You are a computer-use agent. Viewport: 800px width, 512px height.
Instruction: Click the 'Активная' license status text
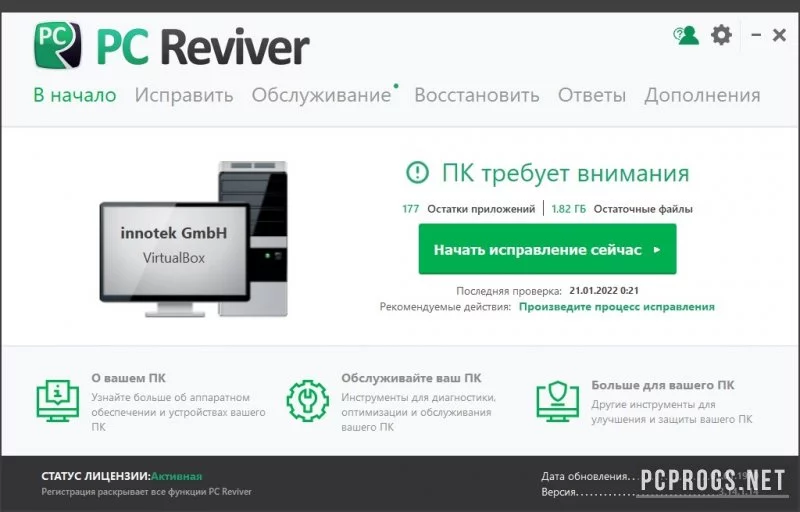point(177,476)
